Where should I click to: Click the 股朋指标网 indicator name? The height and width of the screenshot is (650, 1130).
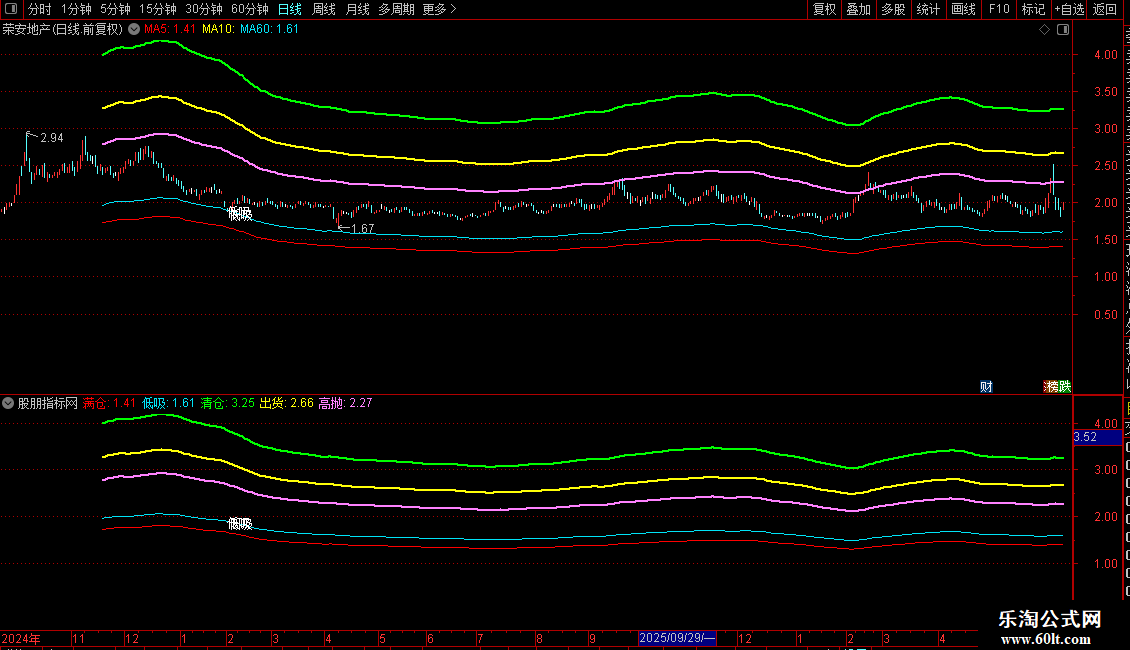(x=48, y=404)
